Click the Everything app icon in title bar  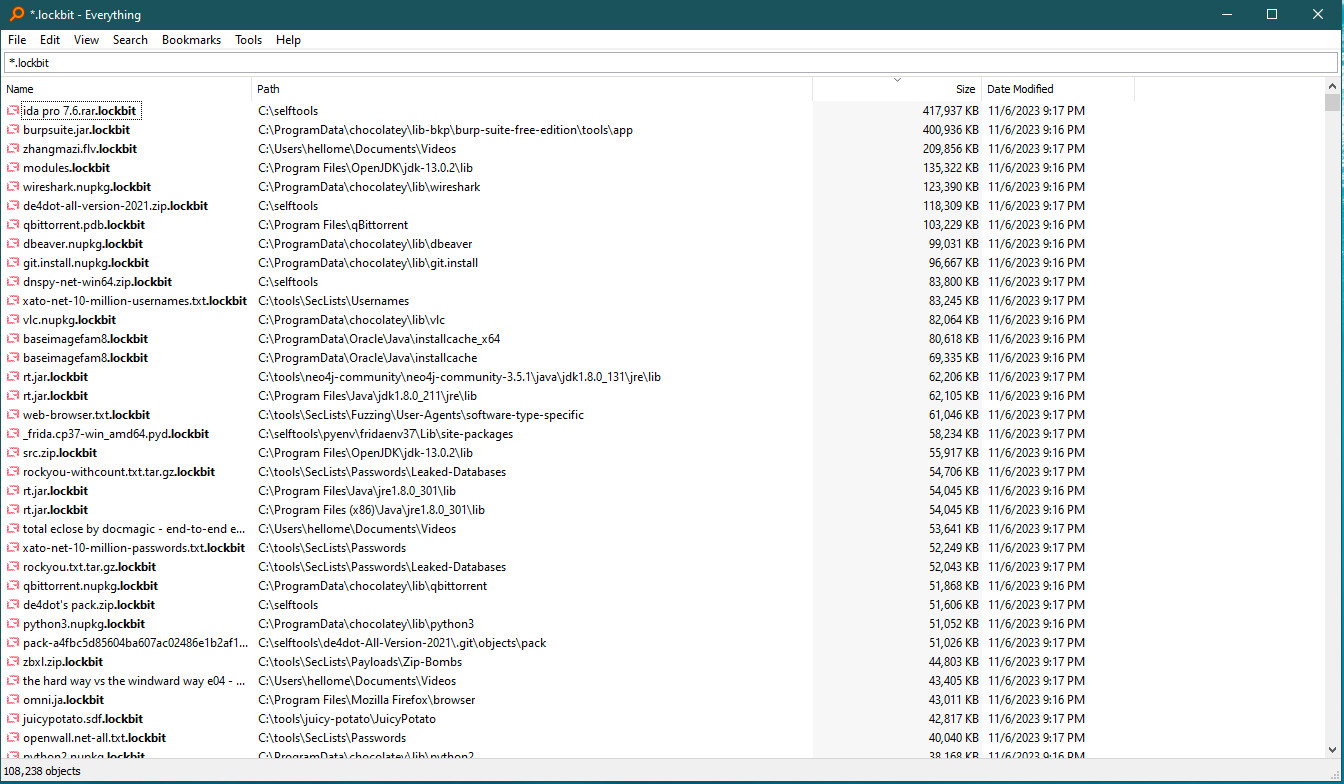tap(15, 15)
